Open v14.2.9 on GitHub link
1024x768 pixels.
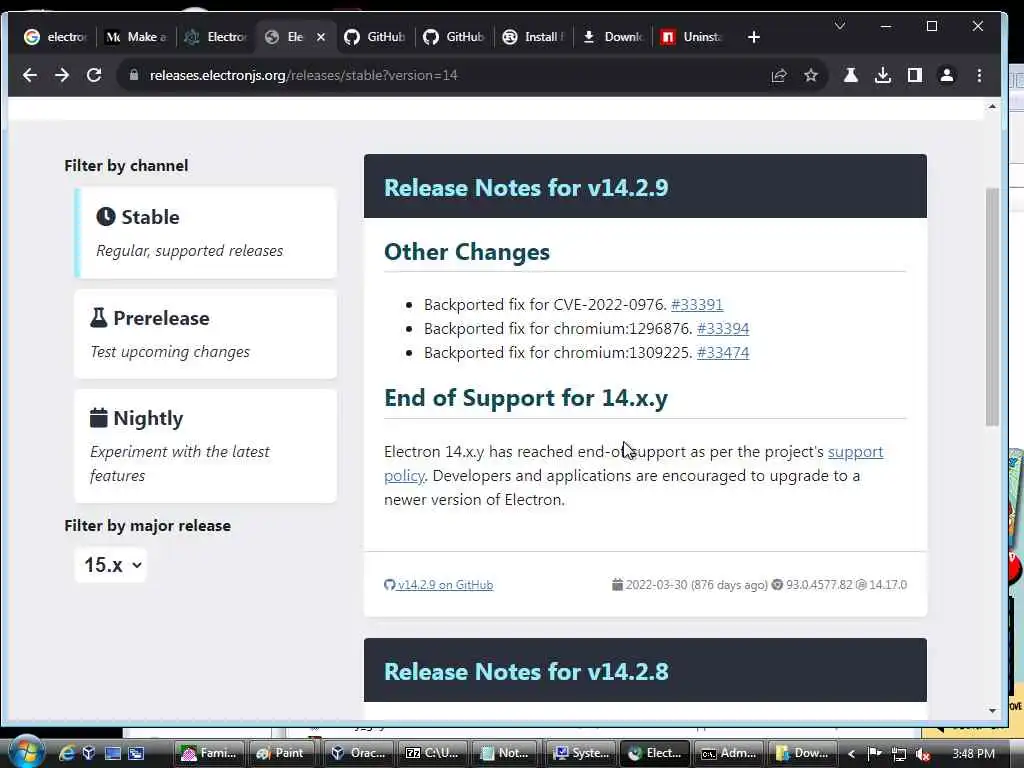[439, 584]
